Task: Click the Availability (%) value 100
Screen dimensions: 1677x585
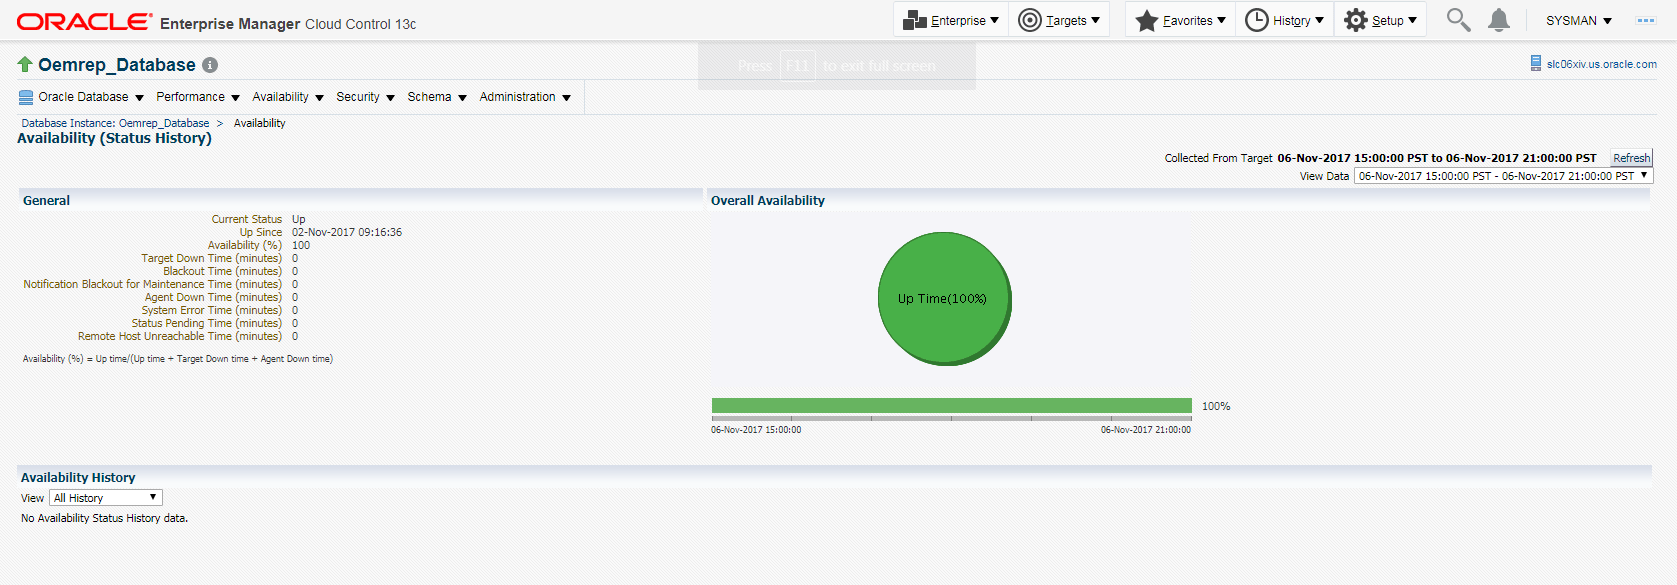Action: [x=301, y=245]
